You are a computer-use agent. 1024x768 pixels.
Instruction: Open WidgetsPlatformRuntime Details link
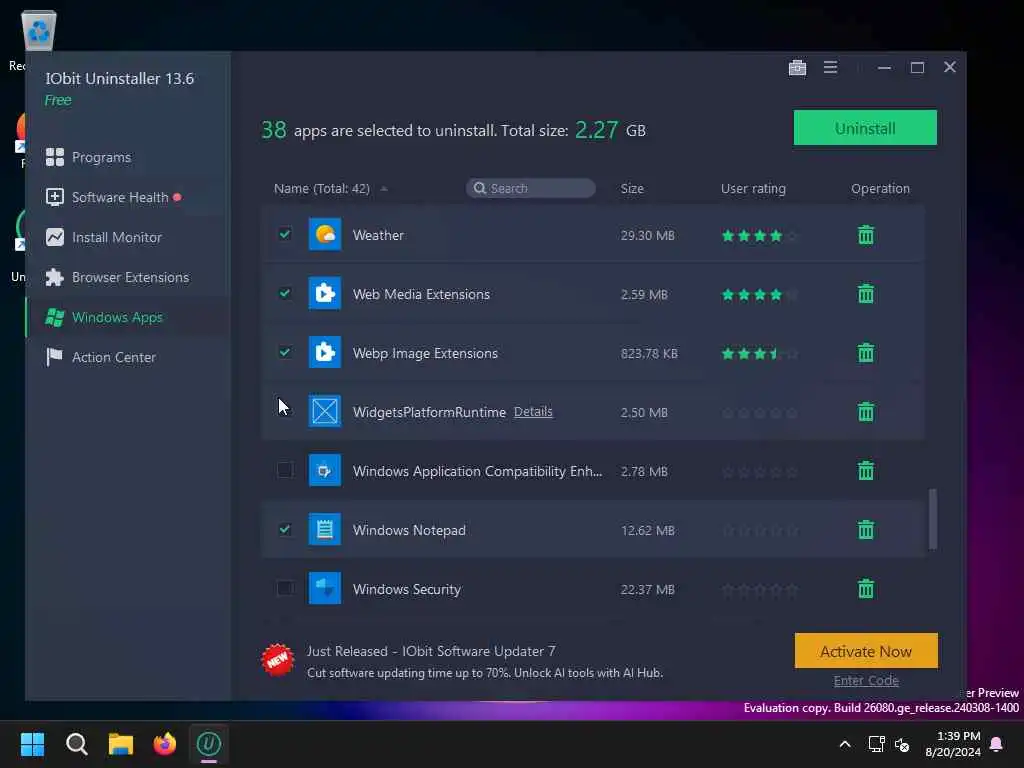coord(533,411)
